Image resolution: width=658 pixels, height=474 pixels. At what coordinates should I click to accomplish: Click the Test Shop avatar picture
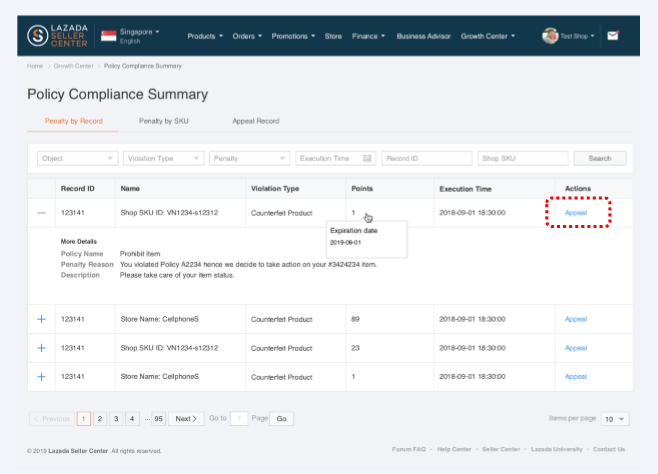(x=550, y=36)
